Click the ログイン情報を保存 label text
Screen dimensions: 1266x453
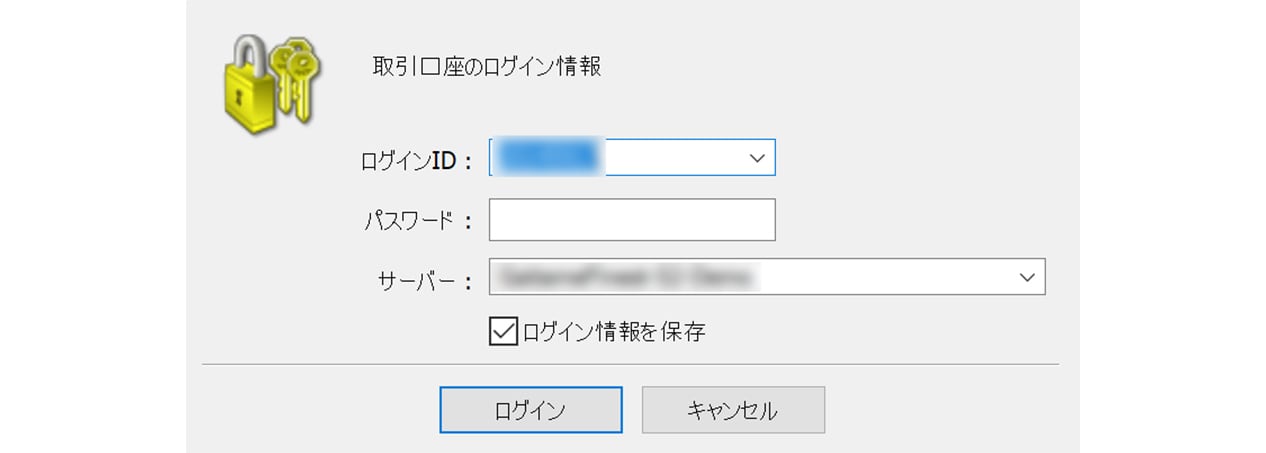coord(614,332)
